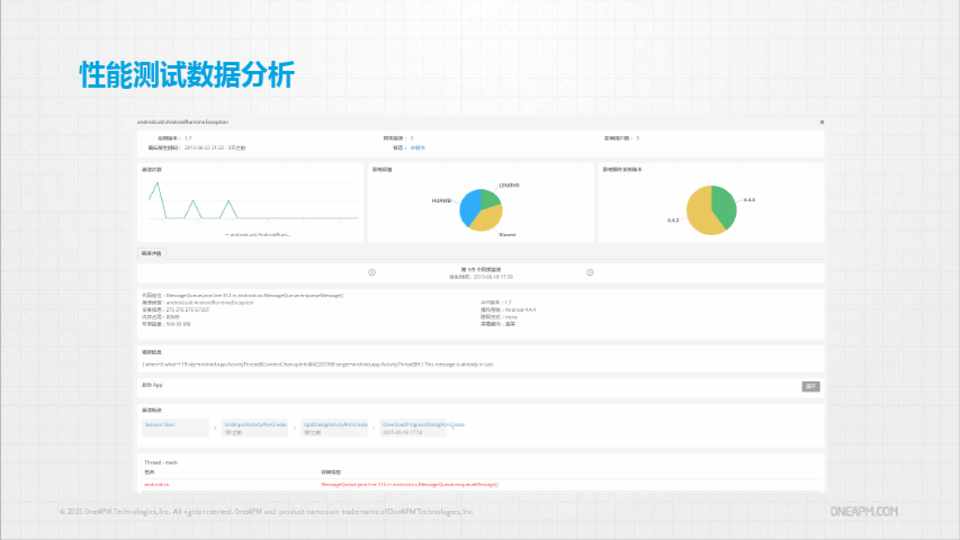Go to the previous crash record arrow
The height and width of the screenshot is (540, 960).
372,272
